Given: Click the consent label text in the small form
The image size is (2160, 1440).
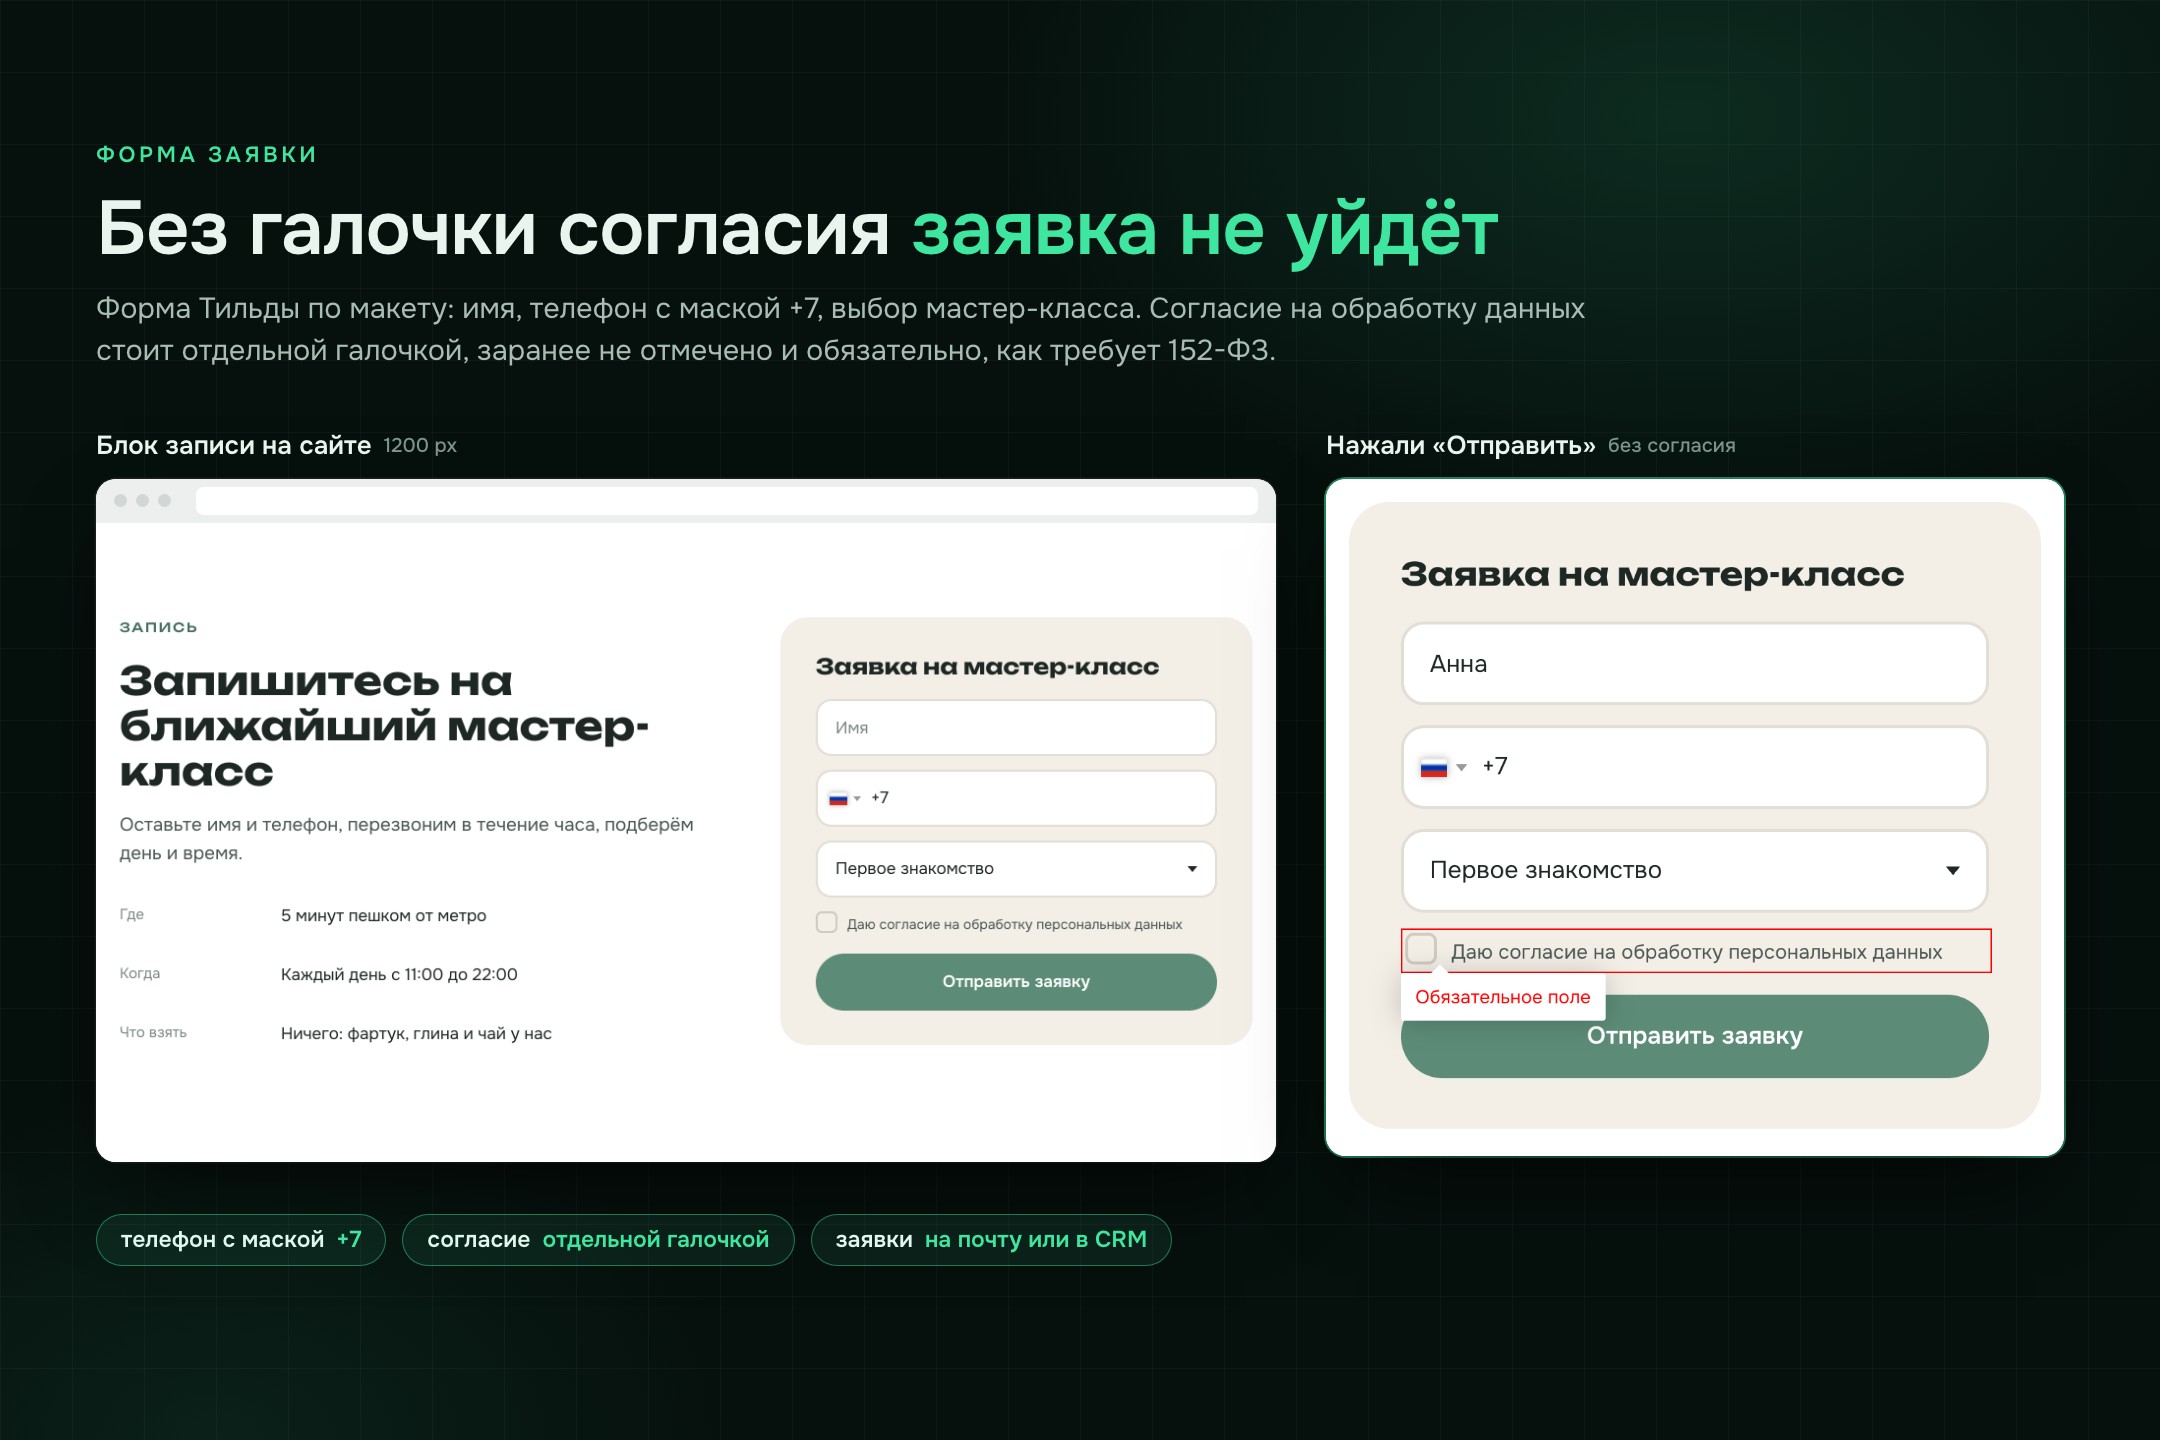Looking at the screenshot, I should point(1014,925).
